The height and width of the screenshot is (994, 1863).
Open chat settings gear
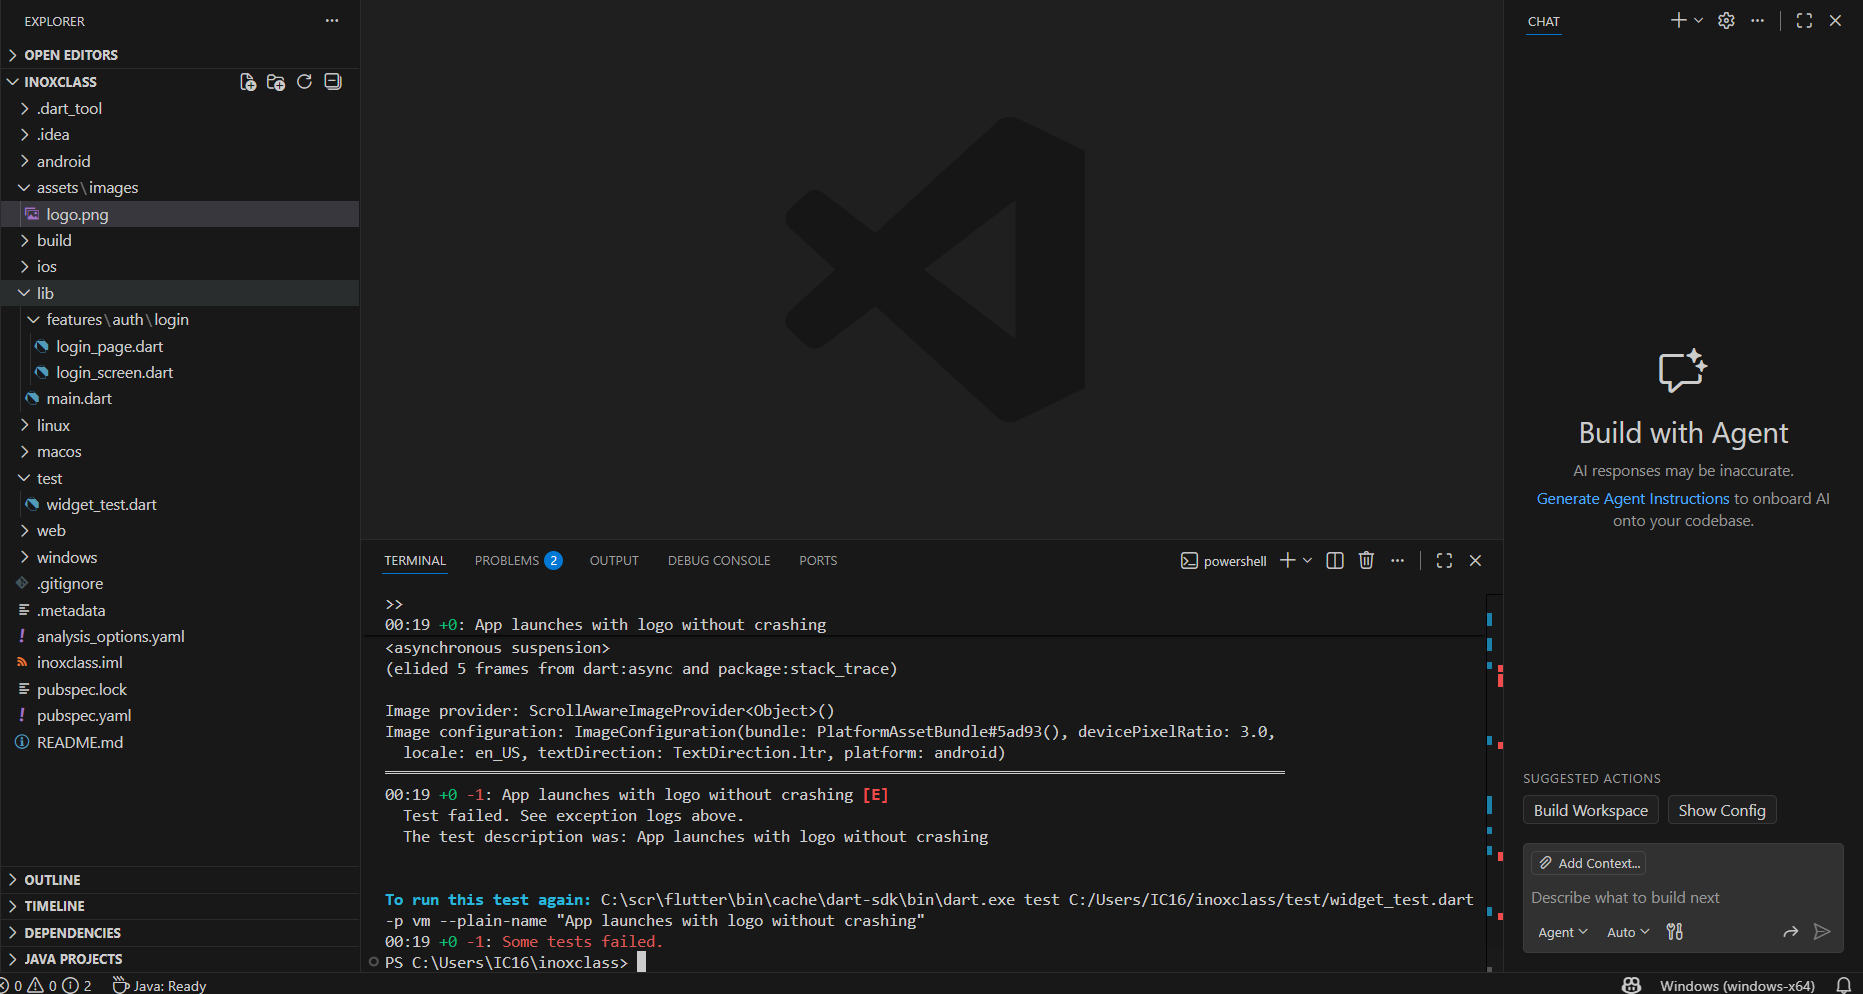(x=1726, y=20)
